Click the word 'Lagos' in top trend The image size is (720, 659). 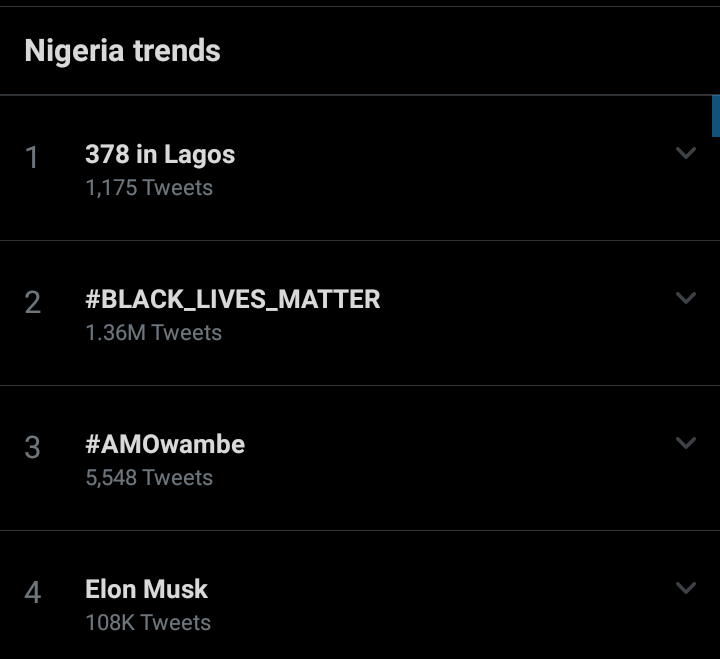200,155
